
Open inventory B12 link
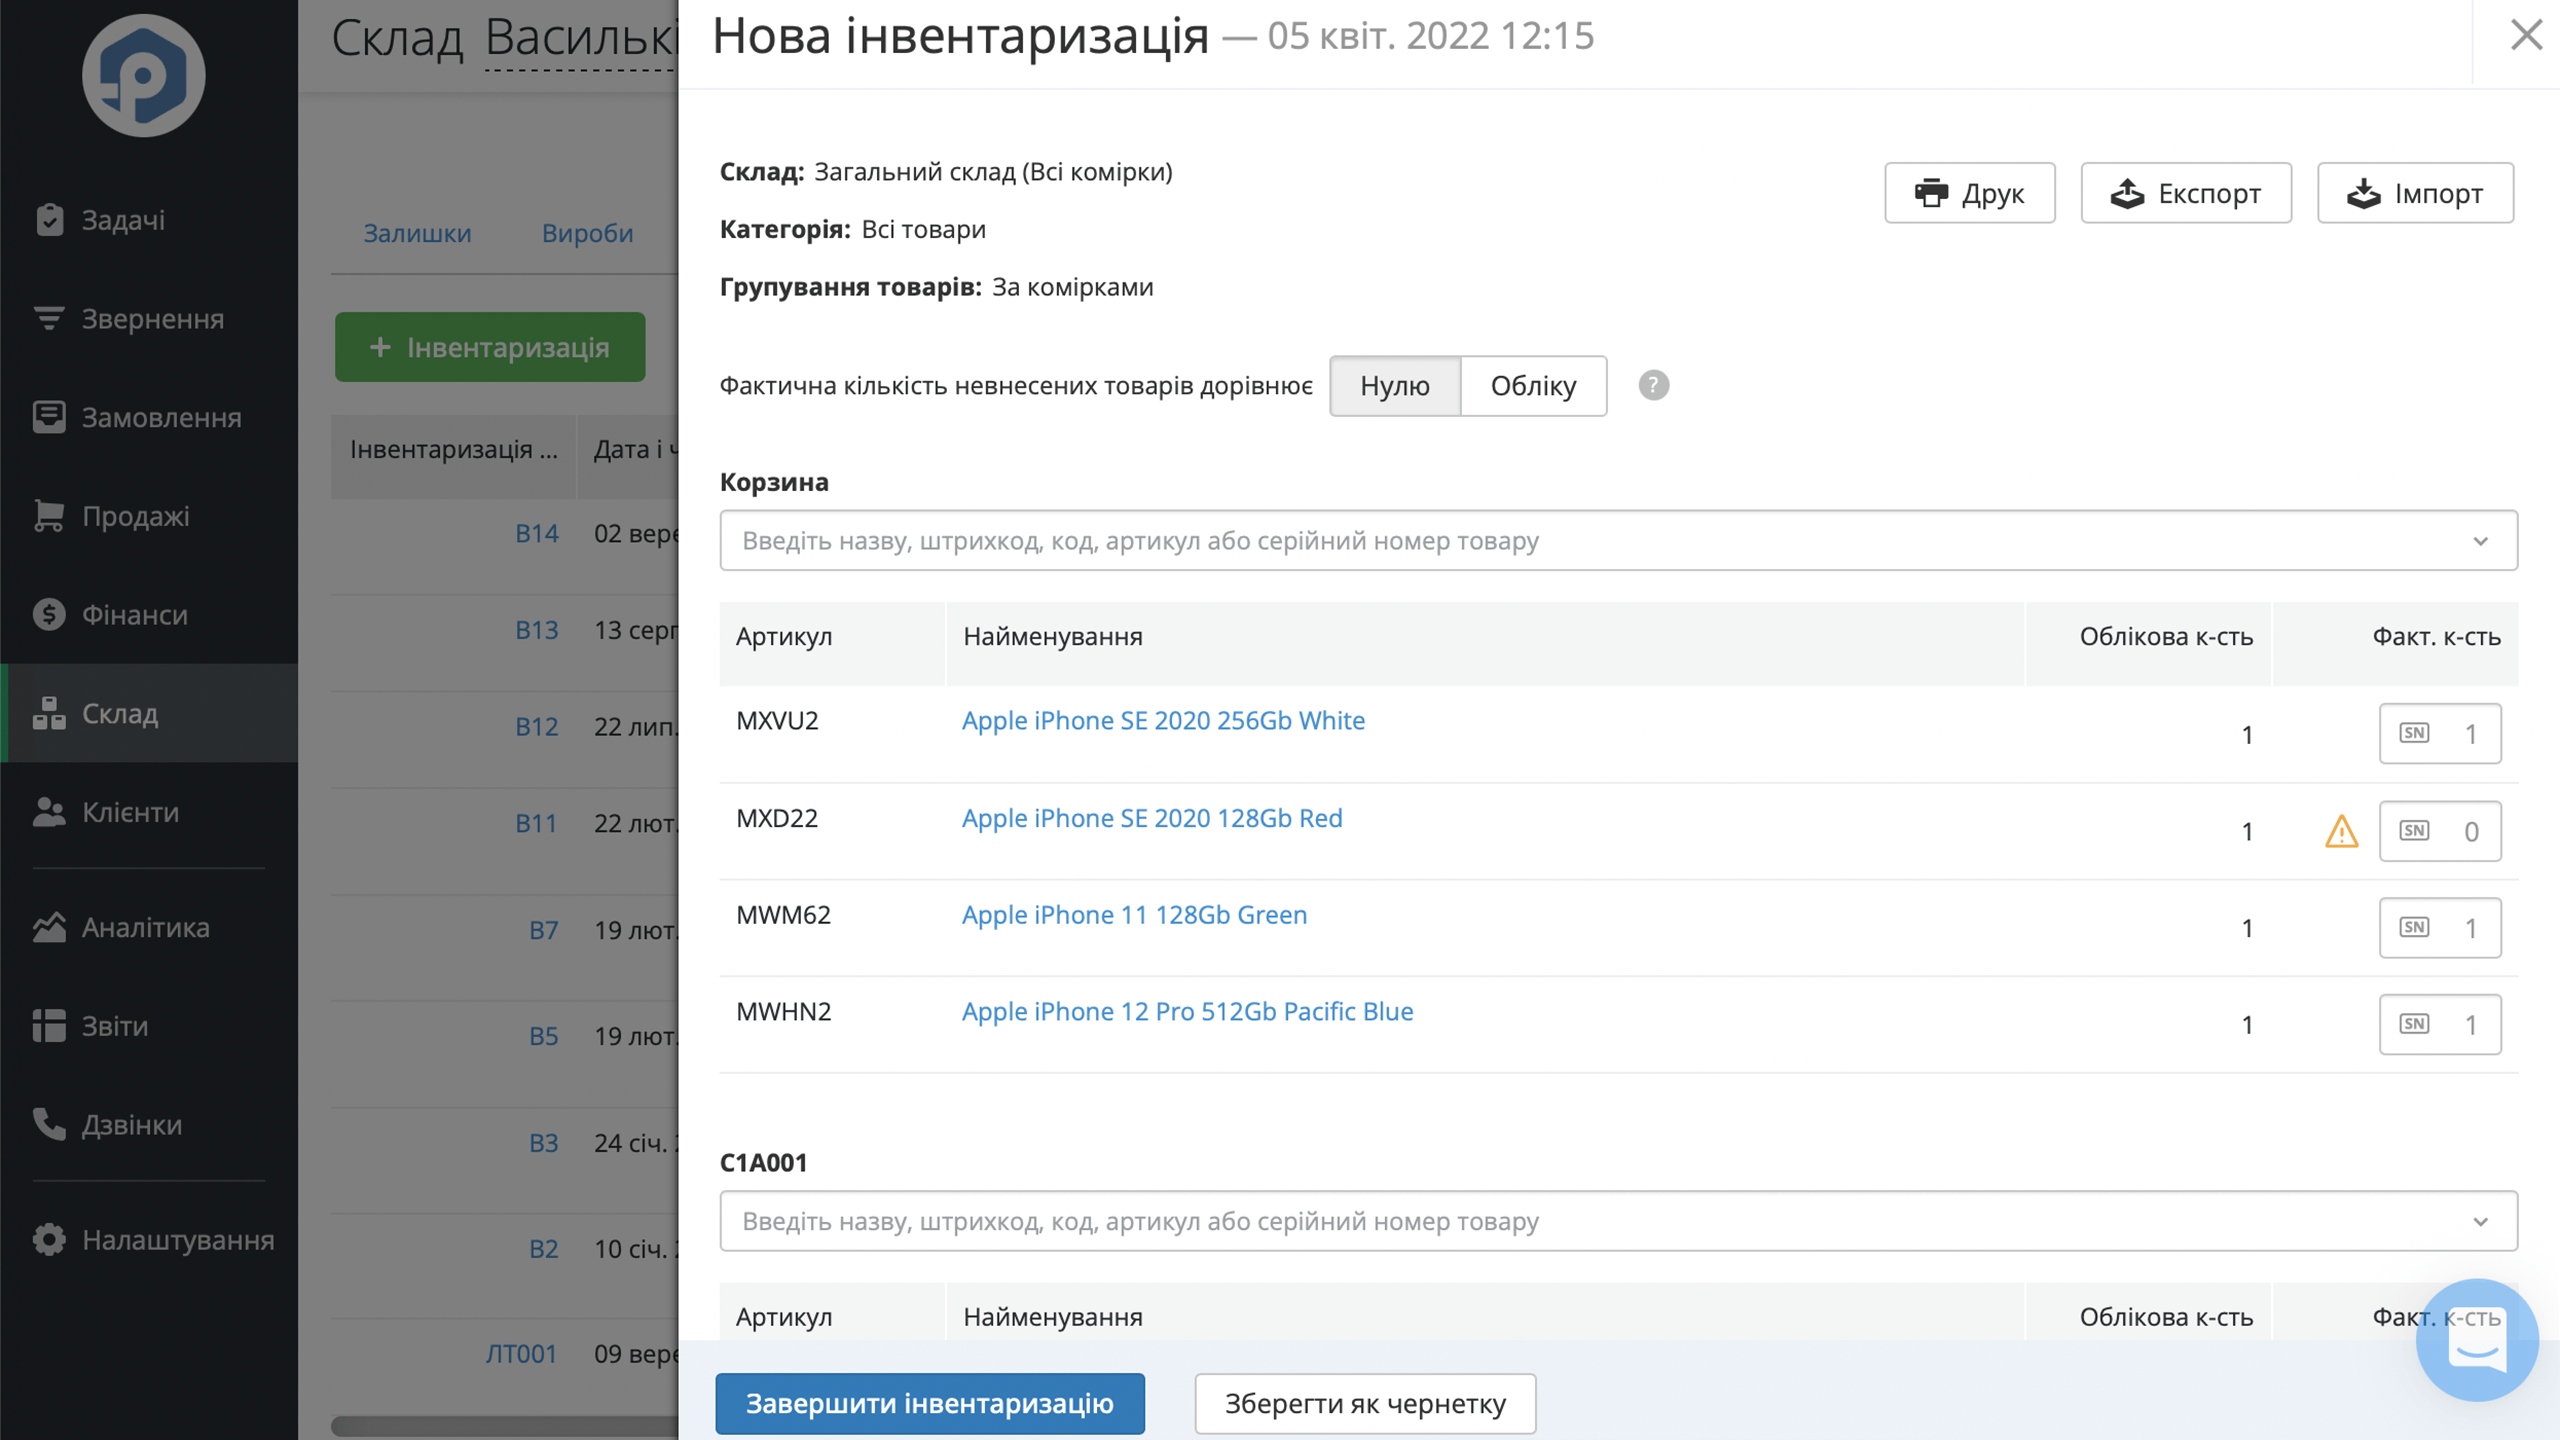[x=536, y=726]
